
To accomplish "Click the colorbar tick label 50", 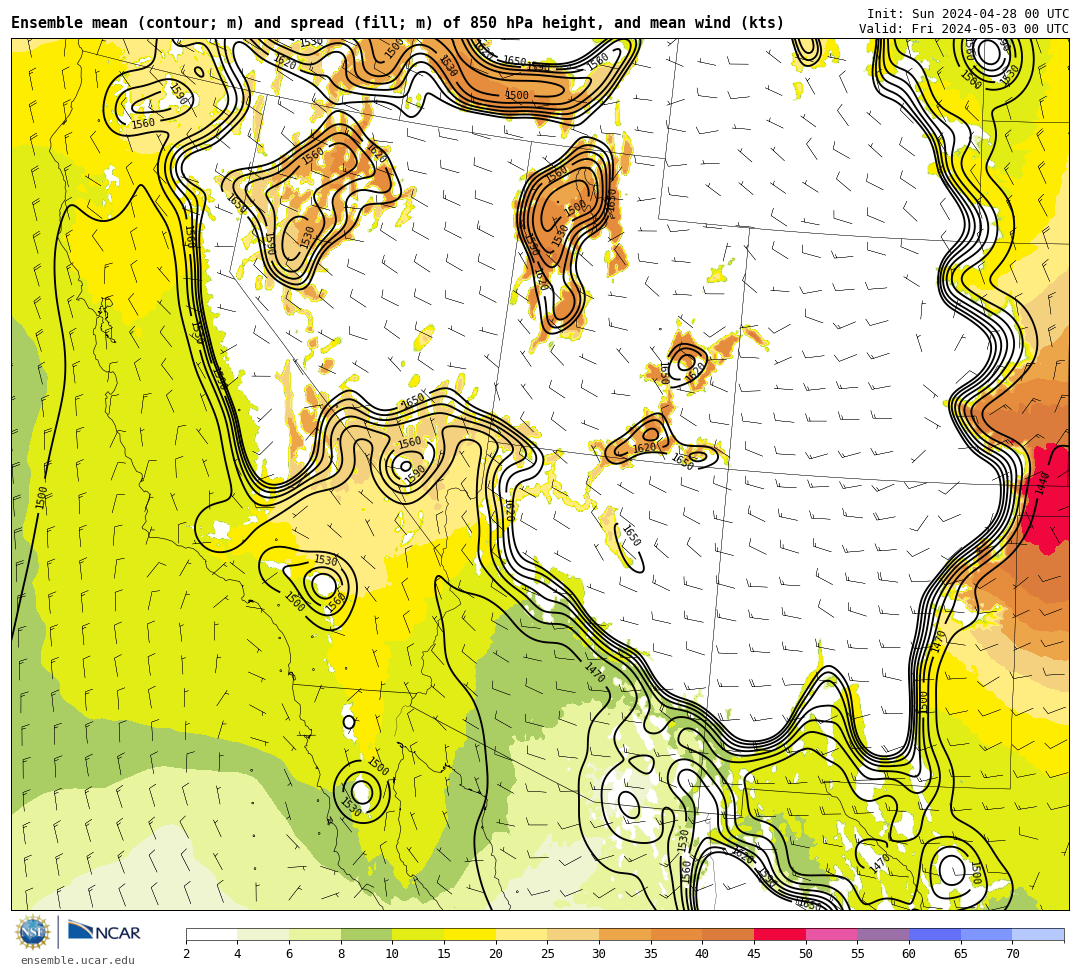I will (x=806, y=954).
